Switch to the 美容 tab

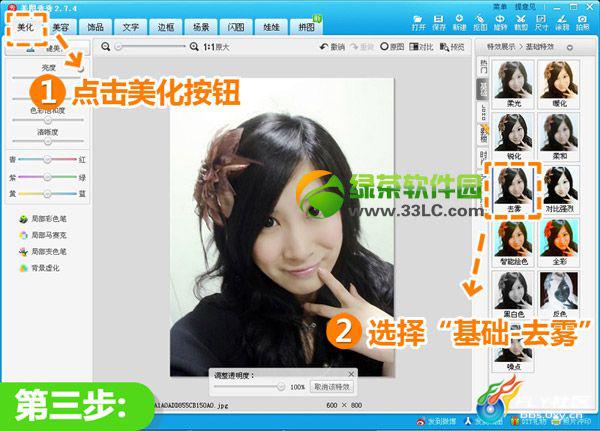60,27
